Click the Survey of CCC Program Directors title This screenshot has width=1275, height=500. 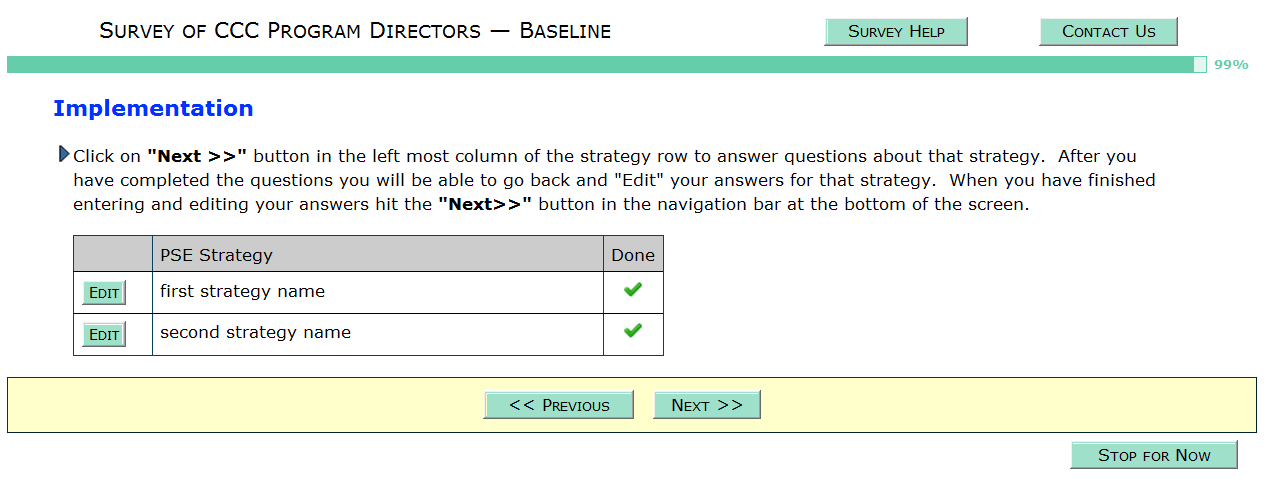355,31
